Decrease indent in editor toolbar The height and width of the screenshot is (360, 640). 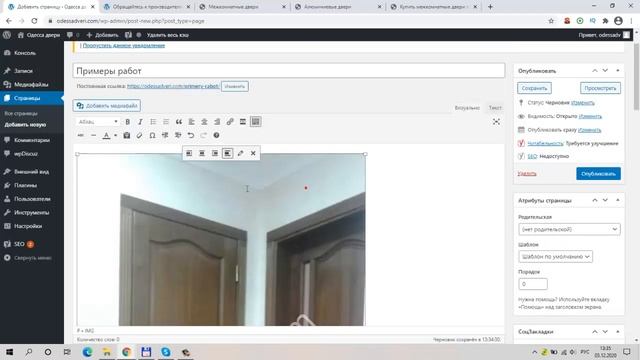pyautogui.click(x=165, y=135)
